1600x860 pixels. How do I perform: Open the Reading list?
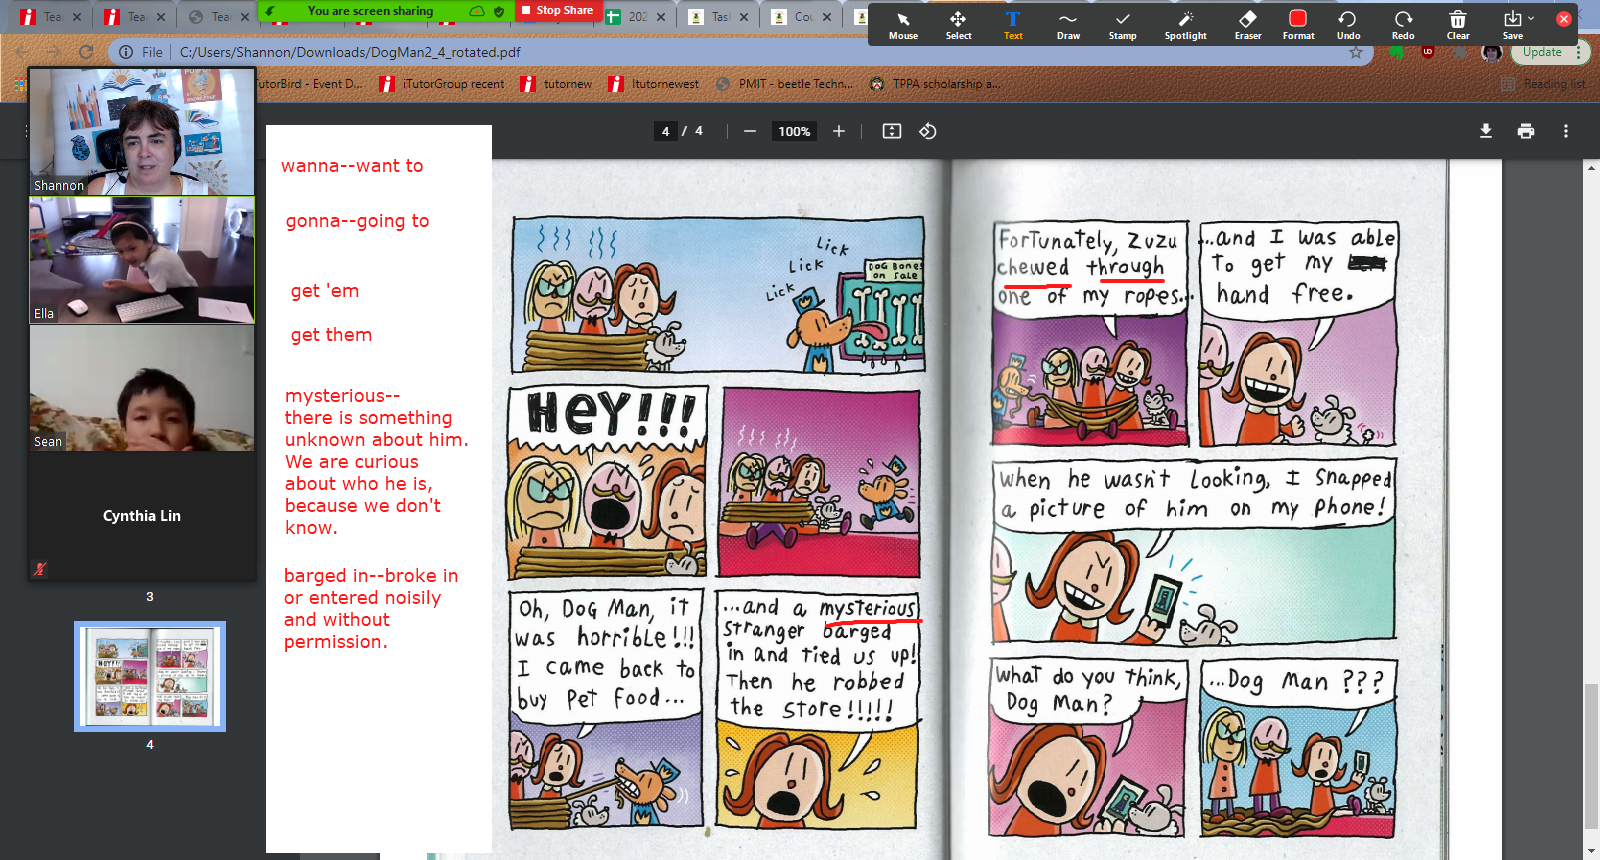click(1543, 84)
